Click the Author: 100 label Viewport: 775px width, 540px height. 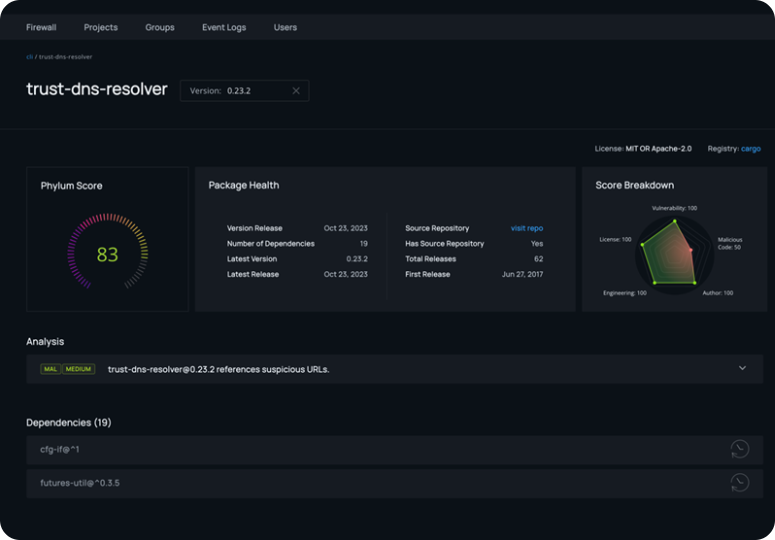tap(718, 293)
